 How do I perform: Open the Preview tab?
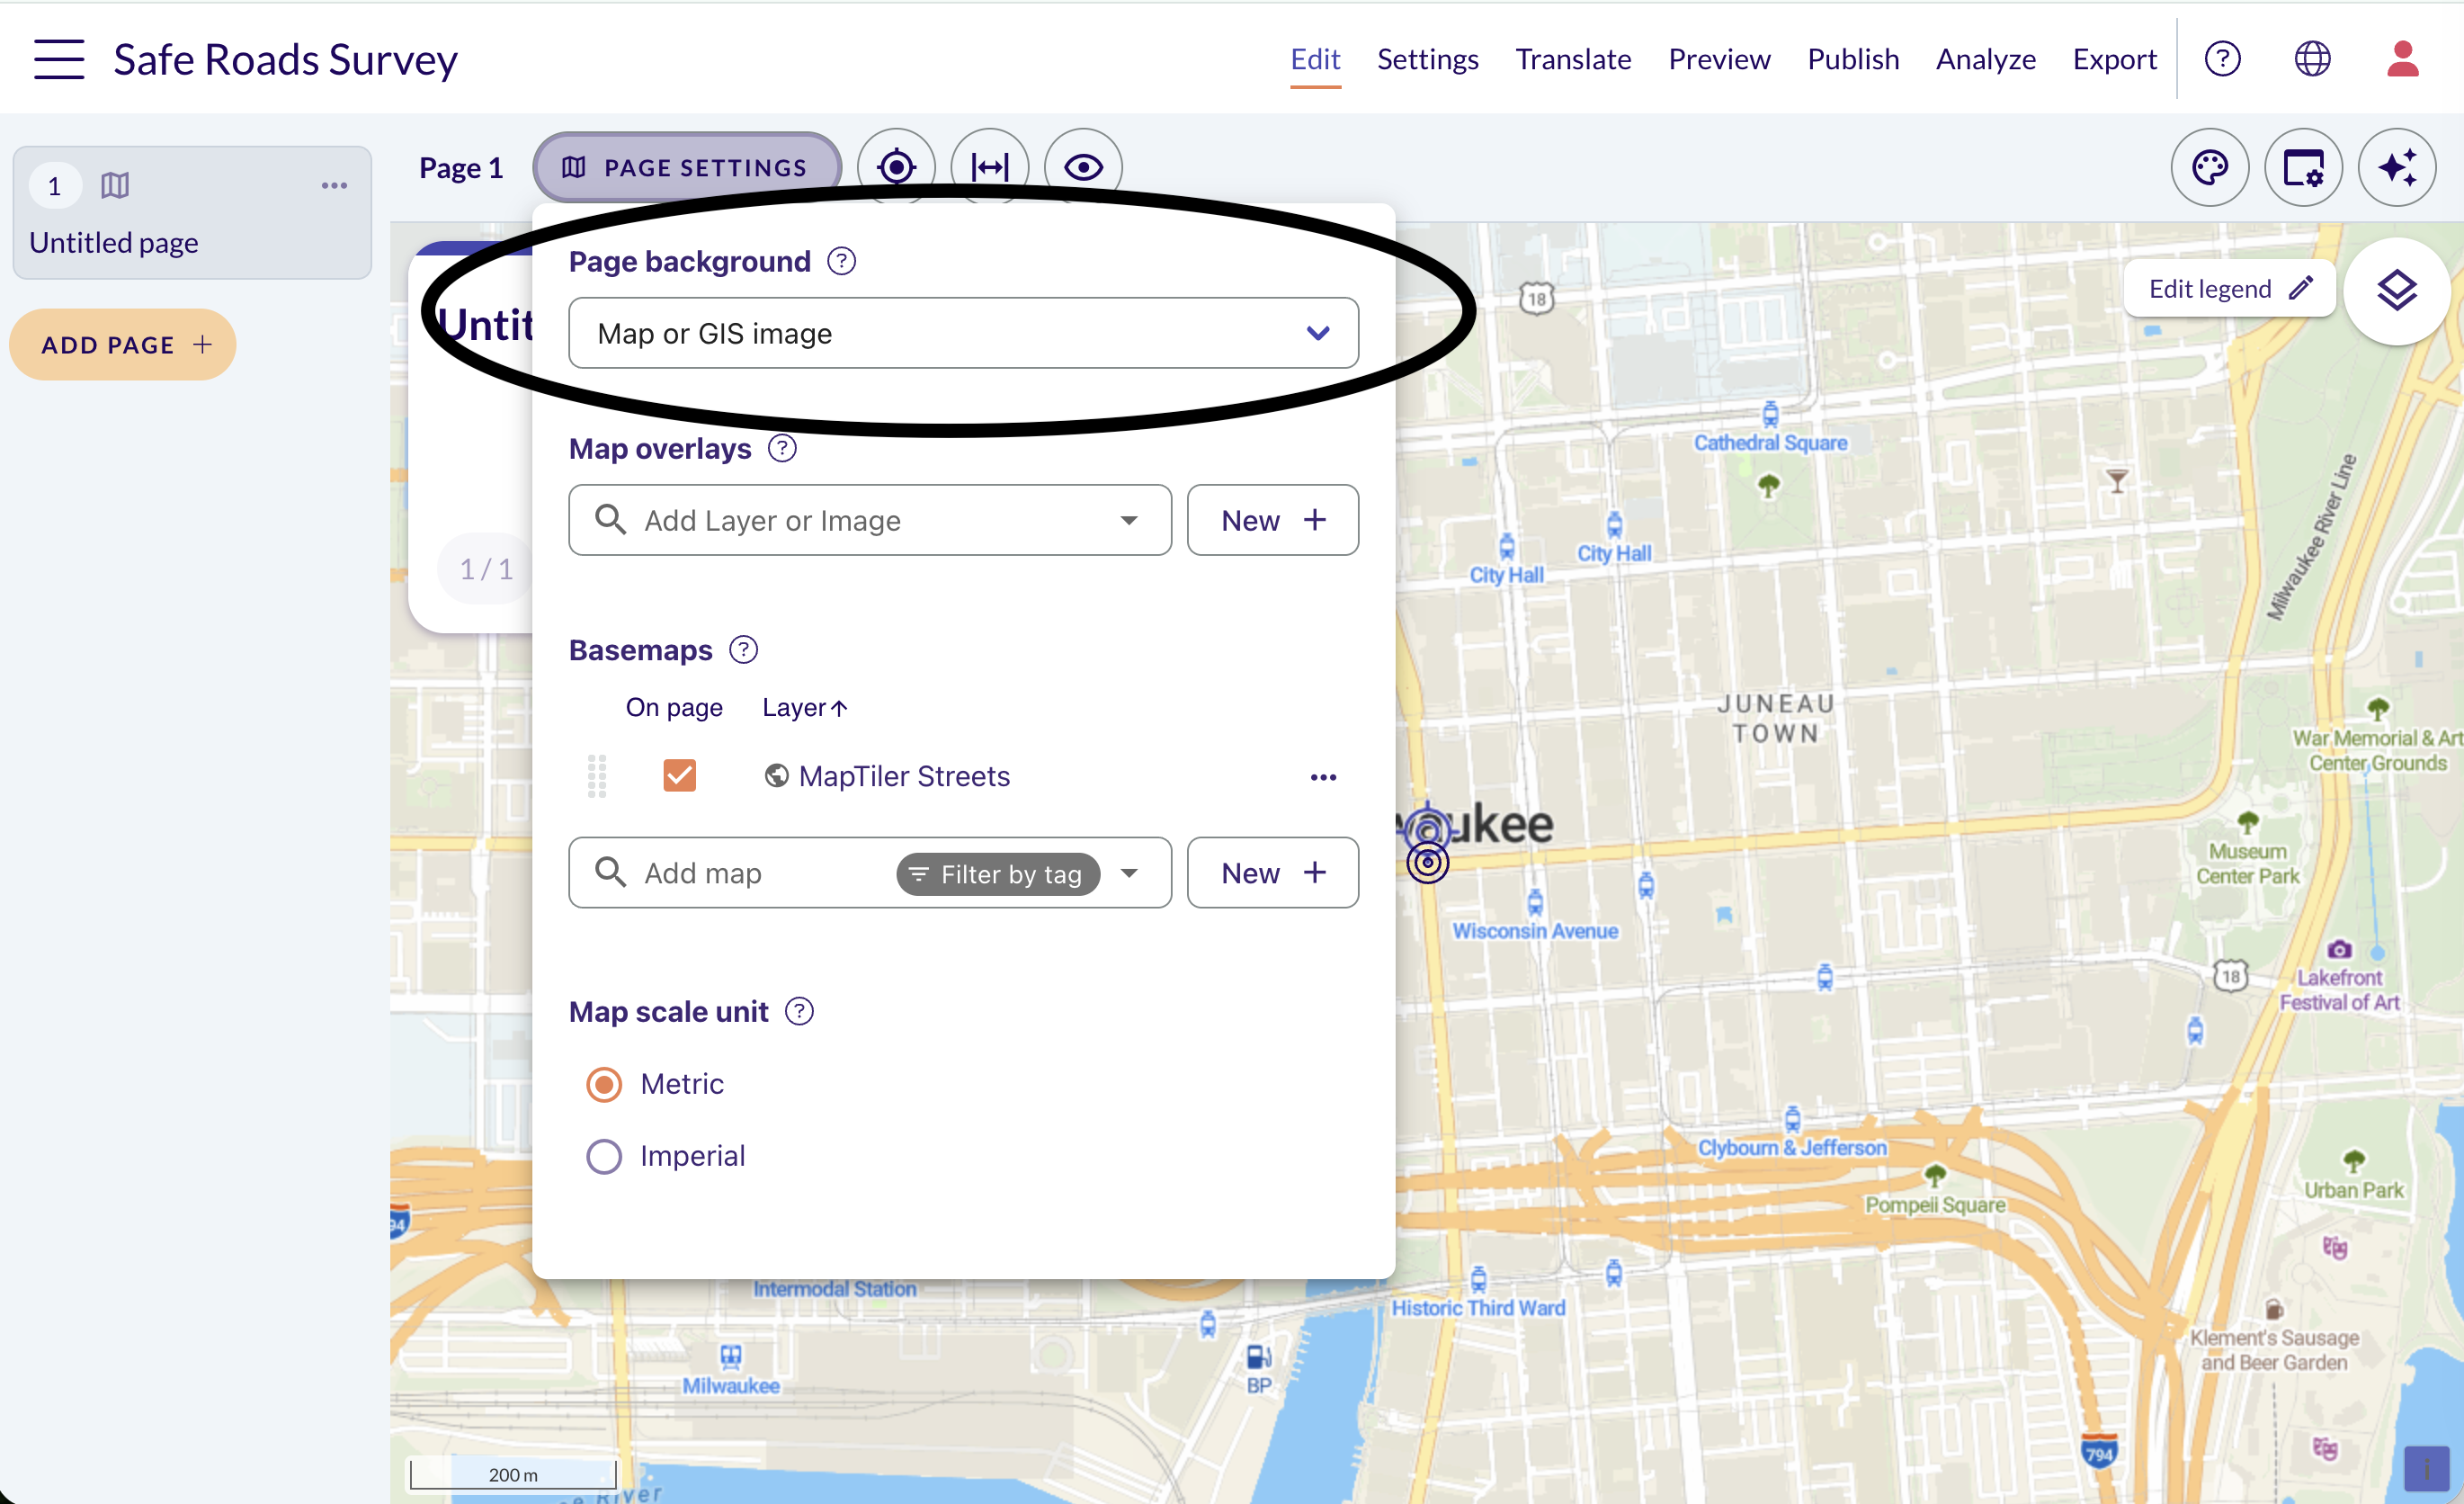coord(1719,59)
